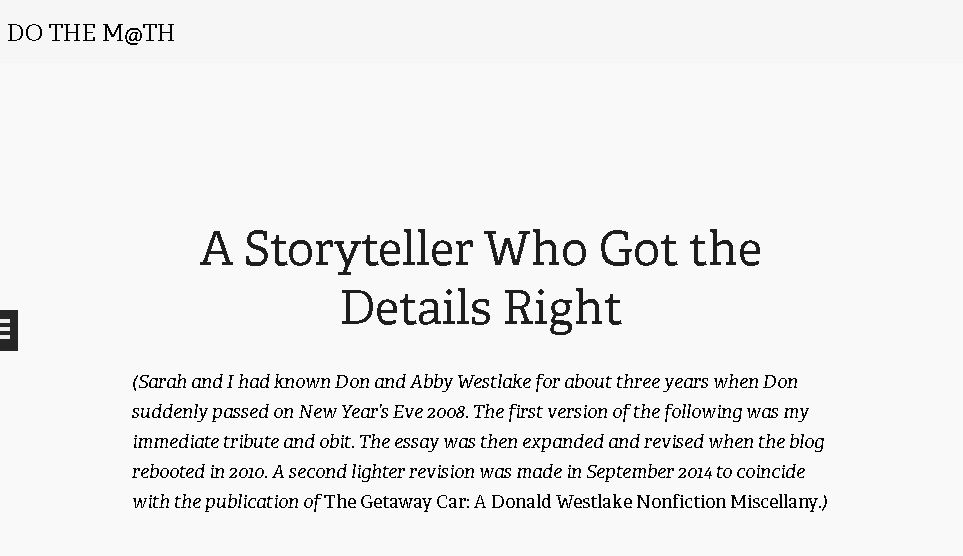Click the word 'Storyteller' in the title

(x=359, y=250)
